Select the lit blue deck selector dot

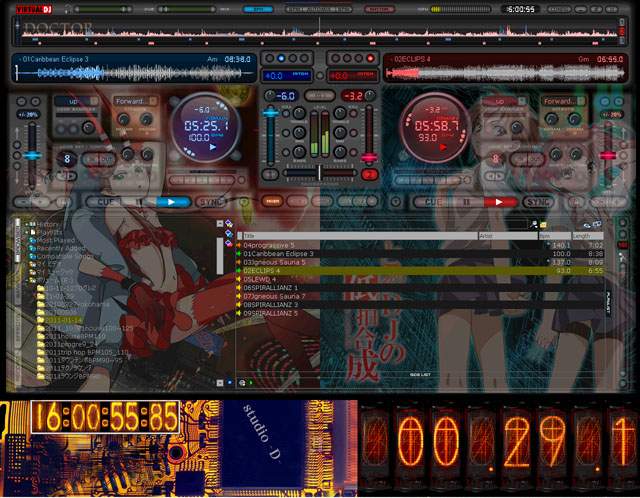coord(281,59)
